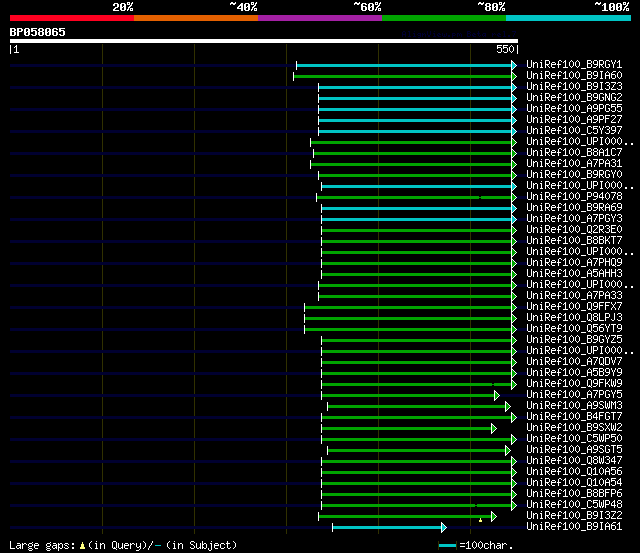Image resolution: width=640 pixels, height=553 pixels.
Task: Open hit UniRef100_Q8LPJ3
Action: click(574, 318)
